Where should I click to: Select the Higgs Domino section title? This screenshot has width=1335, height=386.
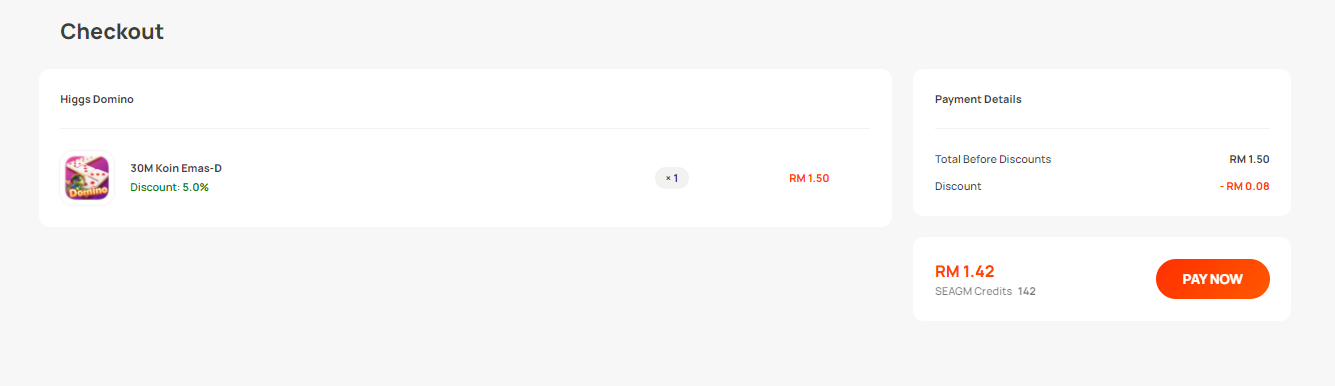(97, 99)
